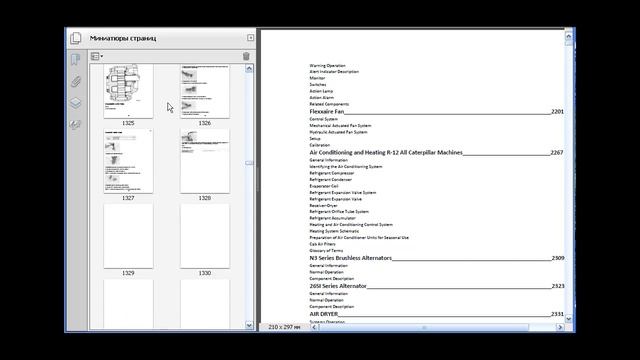Click the 'Refrigerant Accumulator' line
This screenshot has width=640, height=360.
333,218
